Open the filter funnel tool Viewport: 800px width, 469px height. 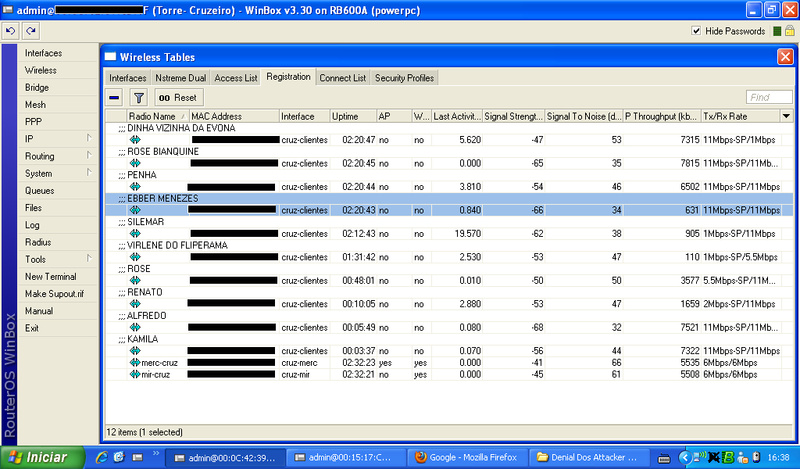(138, 97)
